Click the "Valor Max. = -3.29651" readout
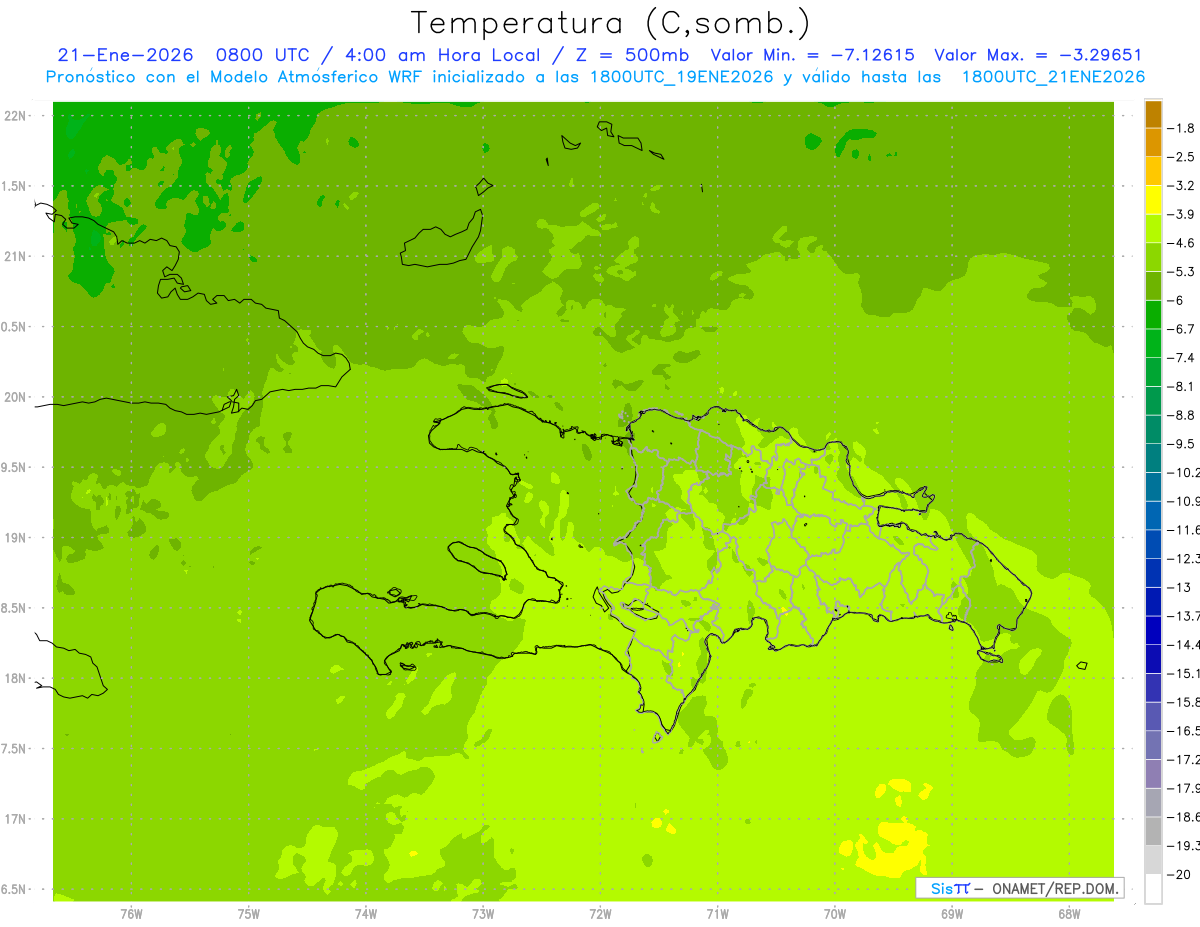Image resolution: width=1200 pixels, height=927 pixels. [1038, 56]
